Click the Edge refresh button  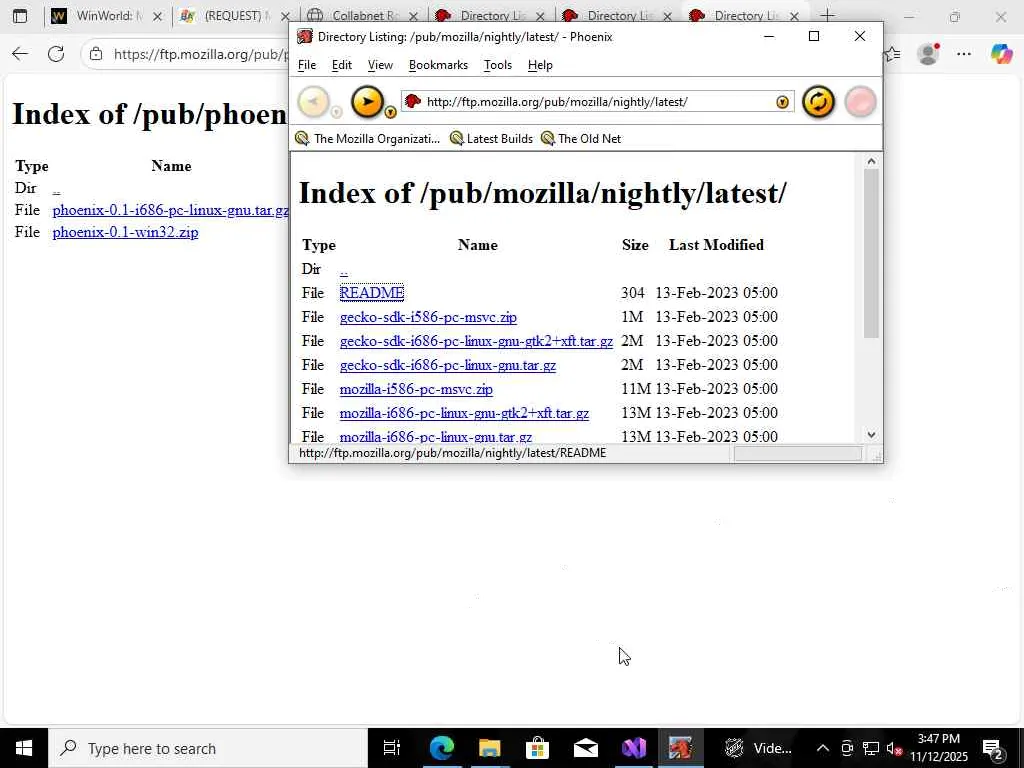point(56,54)
